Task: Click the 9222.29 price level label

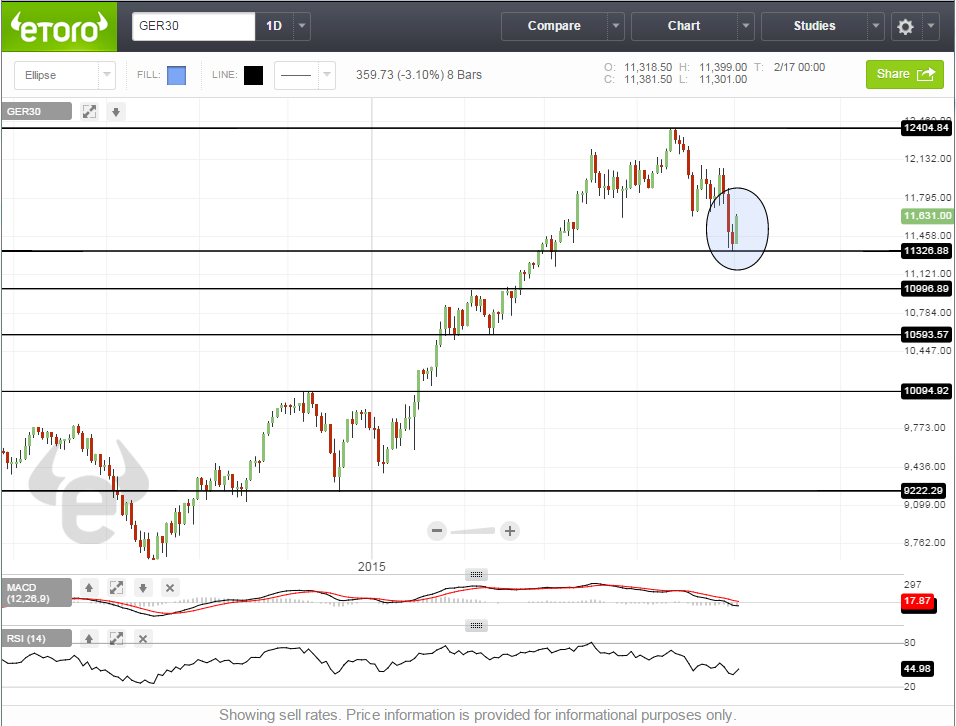Action: tap(923, 490)
